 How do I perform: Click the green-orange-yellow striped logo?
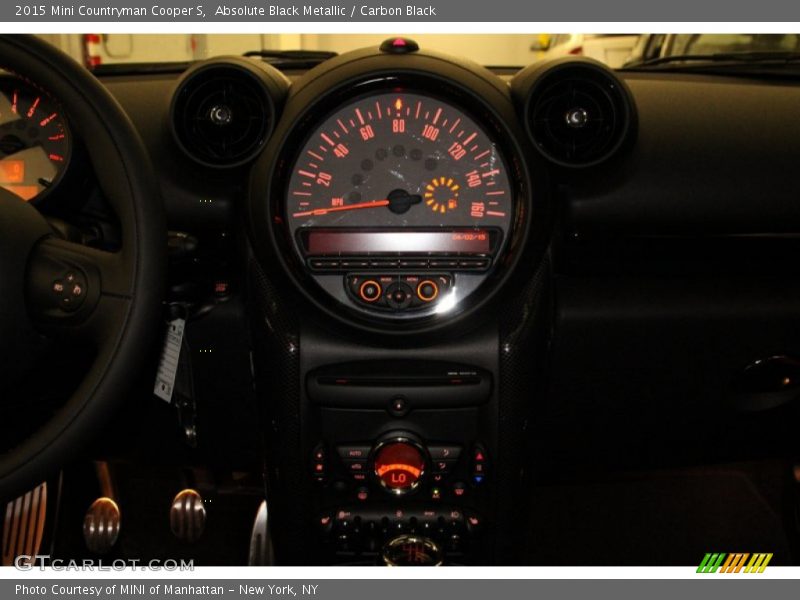click(734, 563)
